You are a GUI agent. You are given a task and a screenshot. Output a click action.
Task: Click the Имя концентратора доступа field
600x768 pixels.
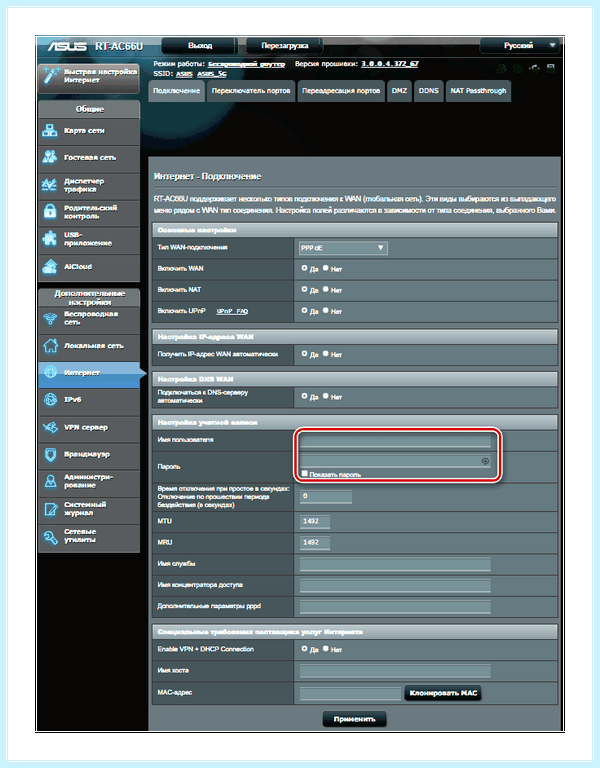point(395,585)
